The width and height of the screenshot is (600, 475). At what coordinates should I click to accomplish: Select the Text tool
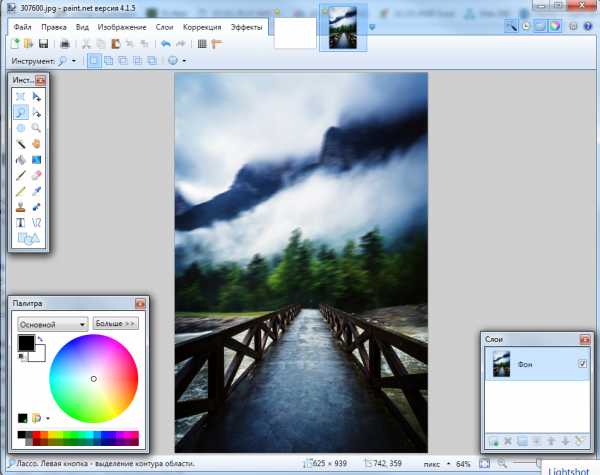coord(21,222)
